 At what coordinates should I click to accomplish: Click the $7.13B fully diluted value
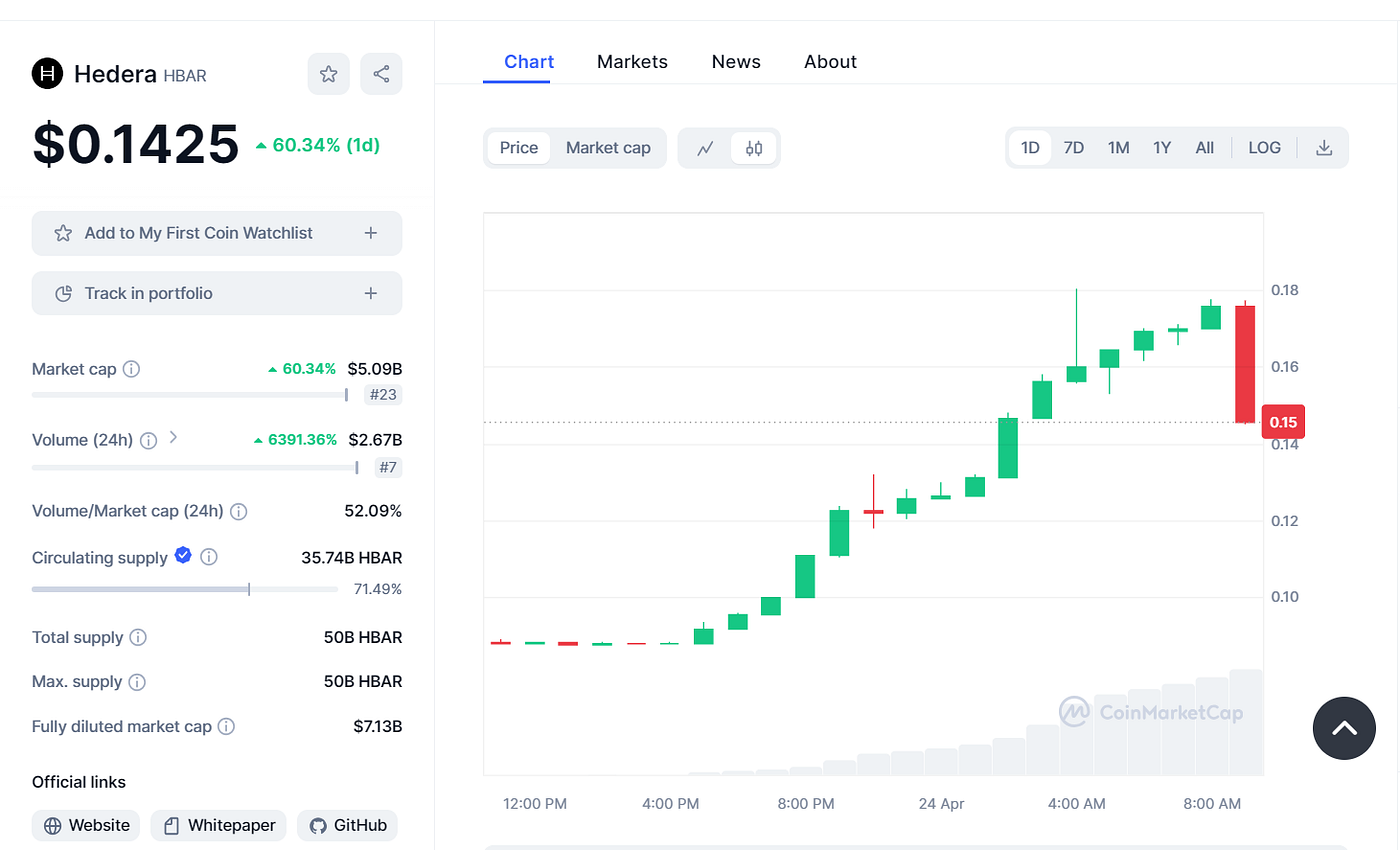point(378,727)
